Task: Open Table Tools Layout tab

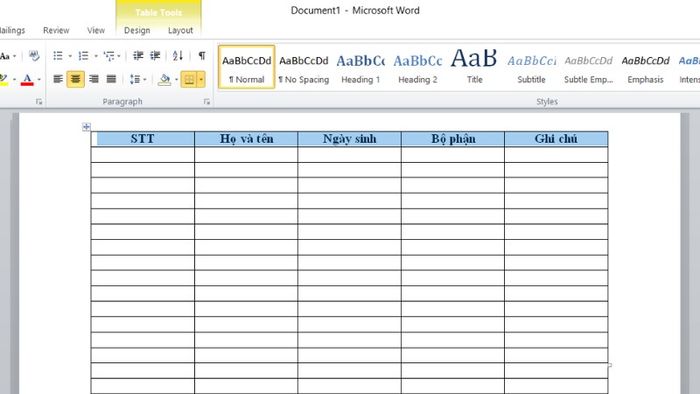Action: coord(180,30)
